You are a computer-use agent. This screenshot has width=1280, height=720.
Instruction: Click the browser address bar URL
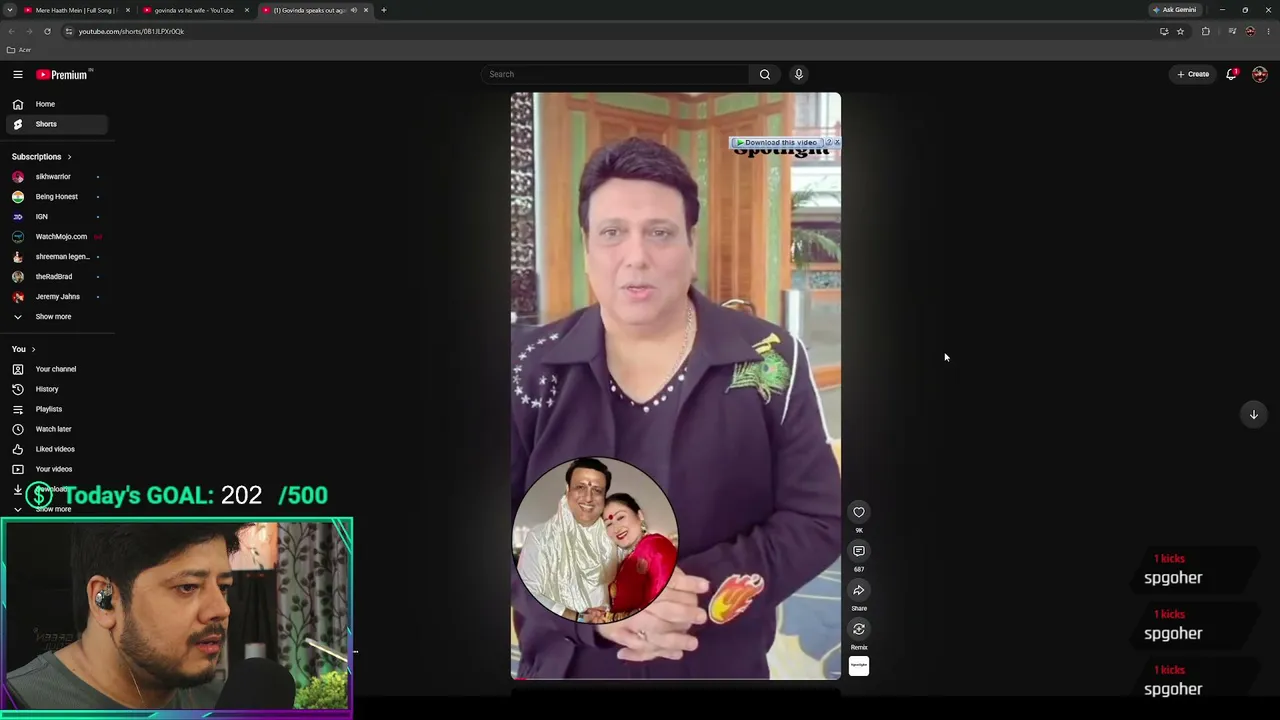click(x=131, y=31)
